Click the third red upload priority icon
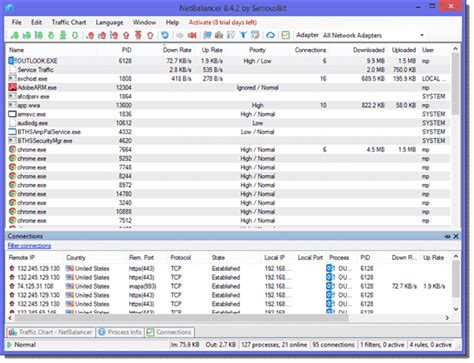This screenshot has height=363, width=474. pos(114,35)
